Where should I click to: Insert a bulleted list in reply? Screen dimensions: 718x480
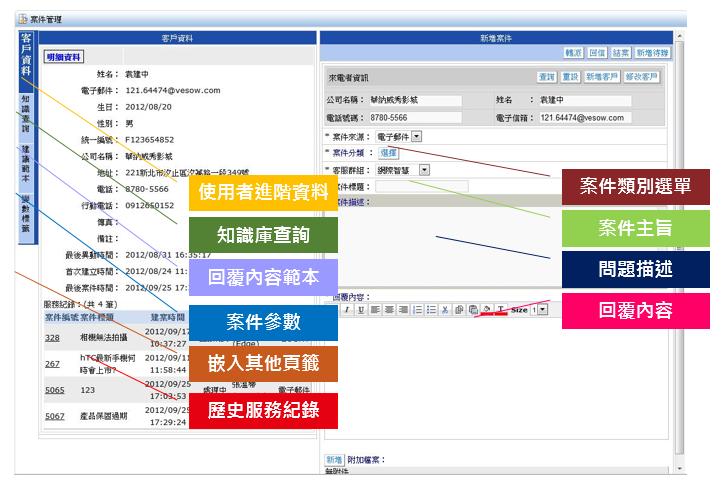(x=431, y=310)
